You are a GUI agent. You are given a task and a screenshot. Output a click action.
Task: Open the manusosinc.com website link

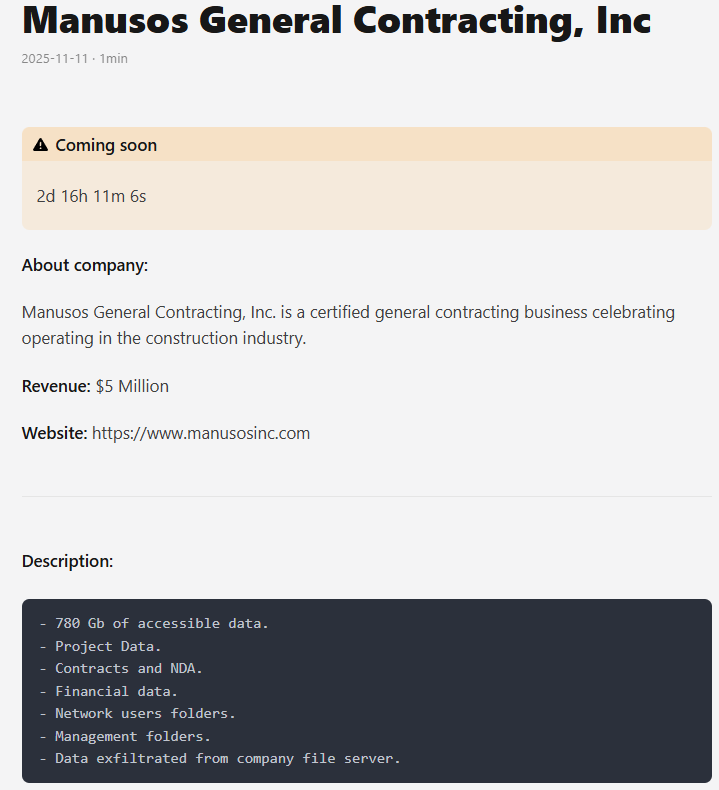pos(201,433)
